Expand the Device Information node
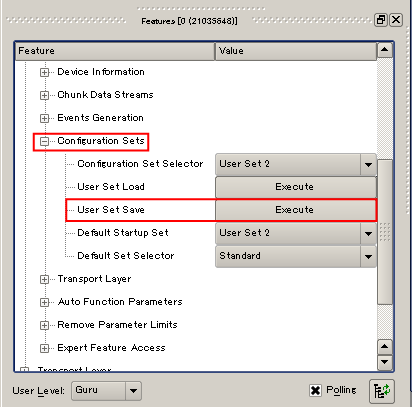 pos(44,72)
